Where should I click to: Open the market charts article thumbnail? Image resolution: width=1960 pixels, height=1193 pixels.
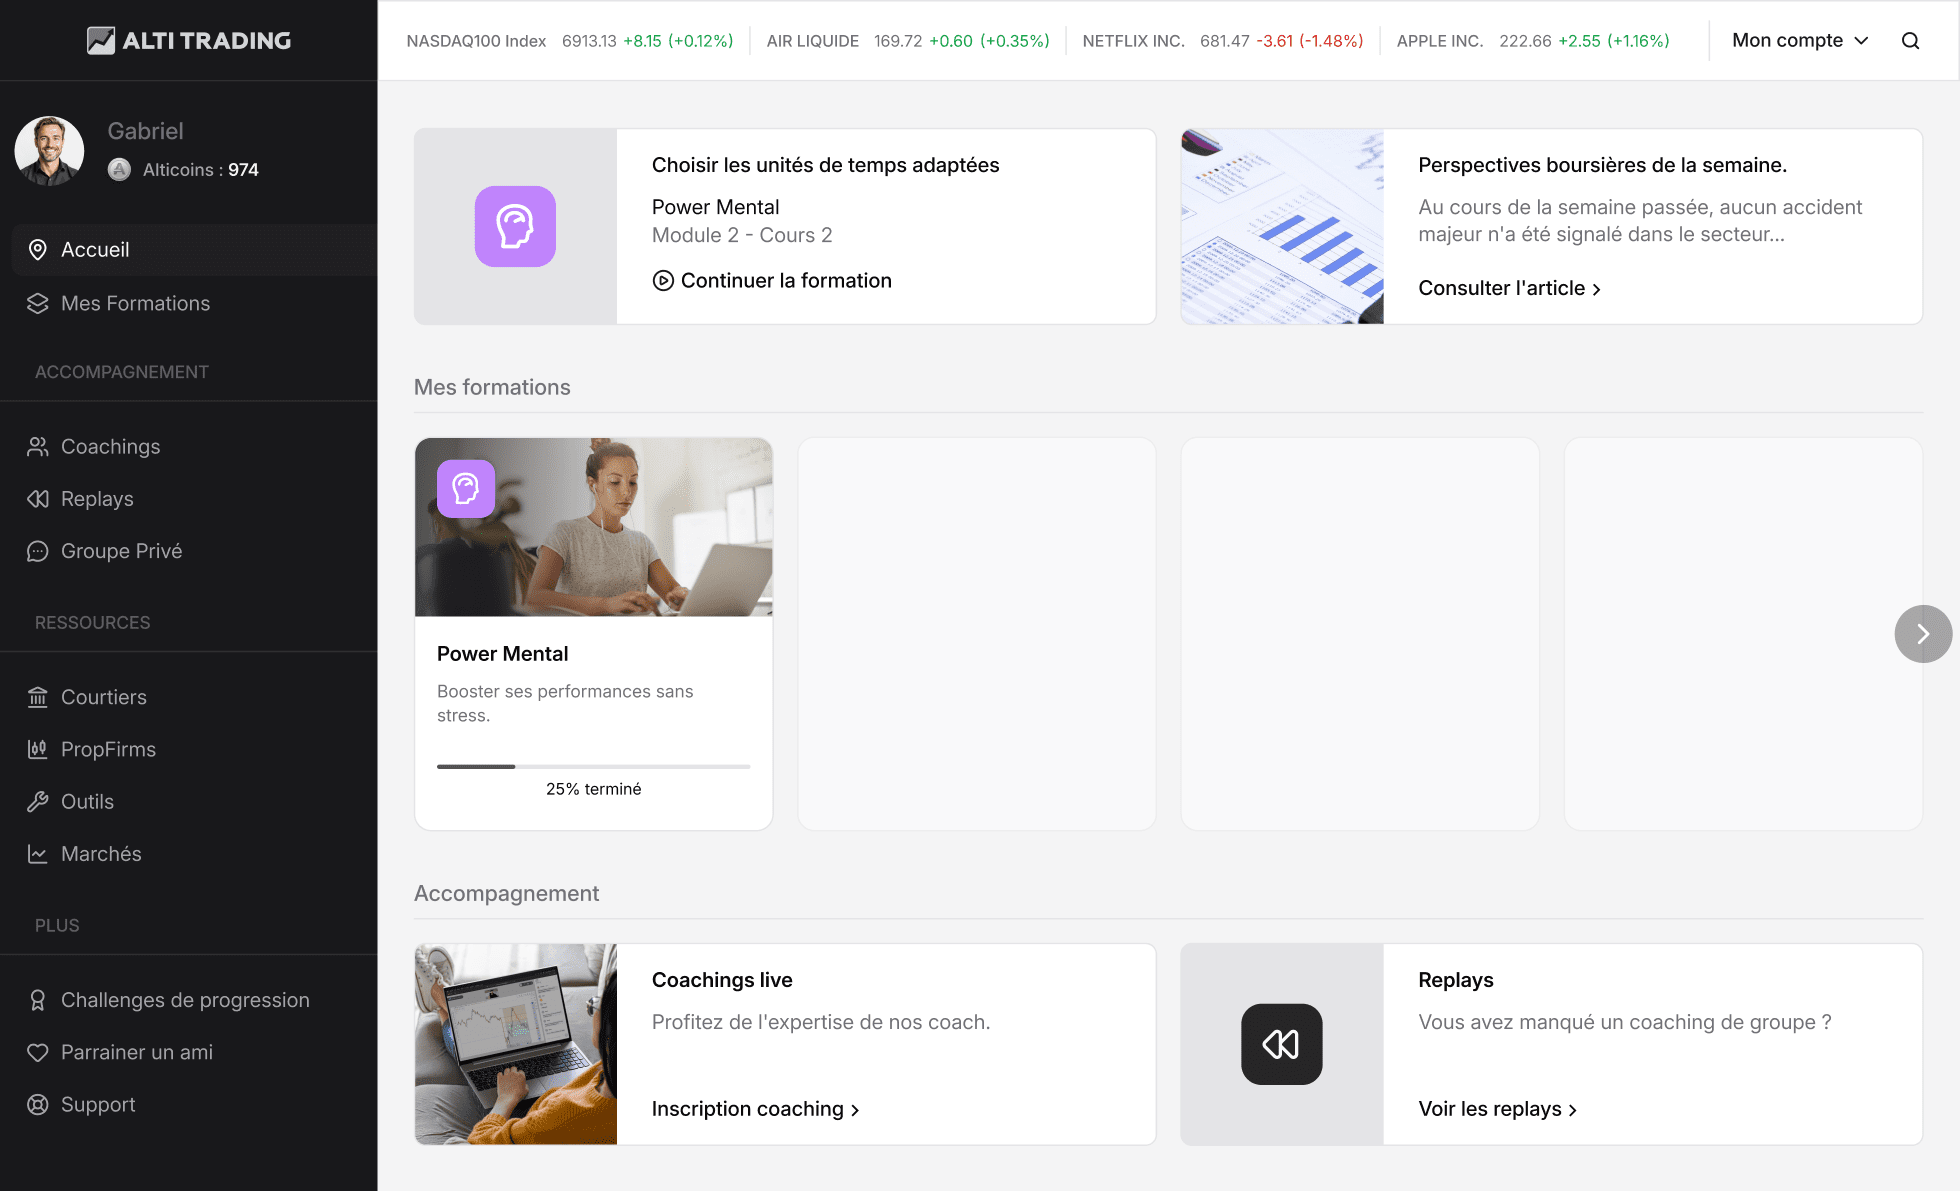(1282, 226)
